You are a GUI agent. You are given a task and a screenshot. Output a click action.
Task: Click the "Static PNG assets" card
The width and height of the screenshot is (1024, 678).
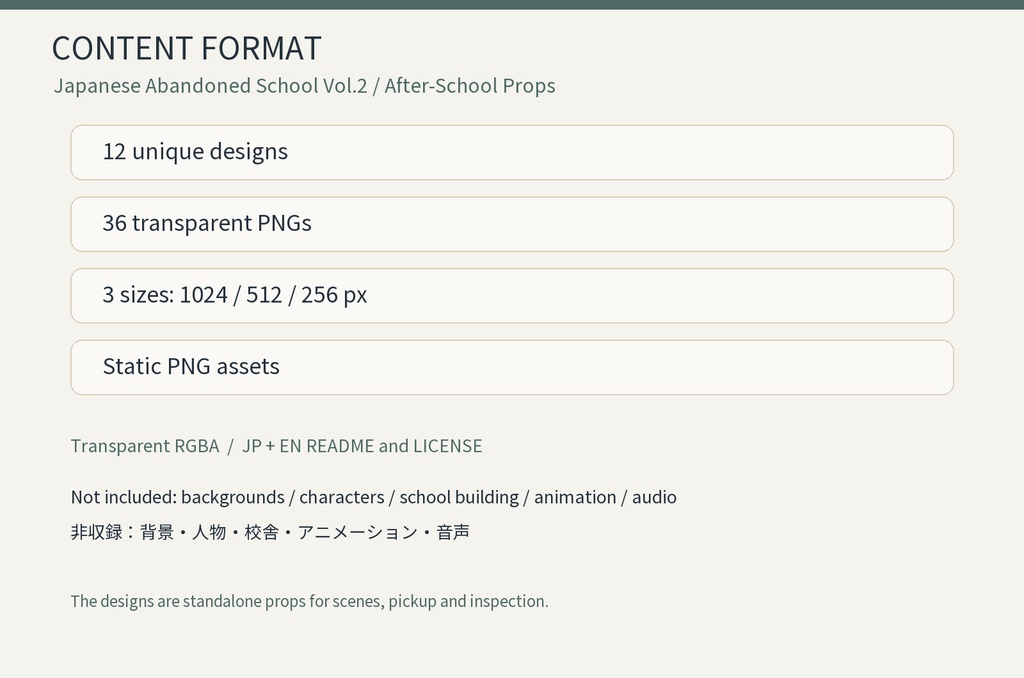512,367
